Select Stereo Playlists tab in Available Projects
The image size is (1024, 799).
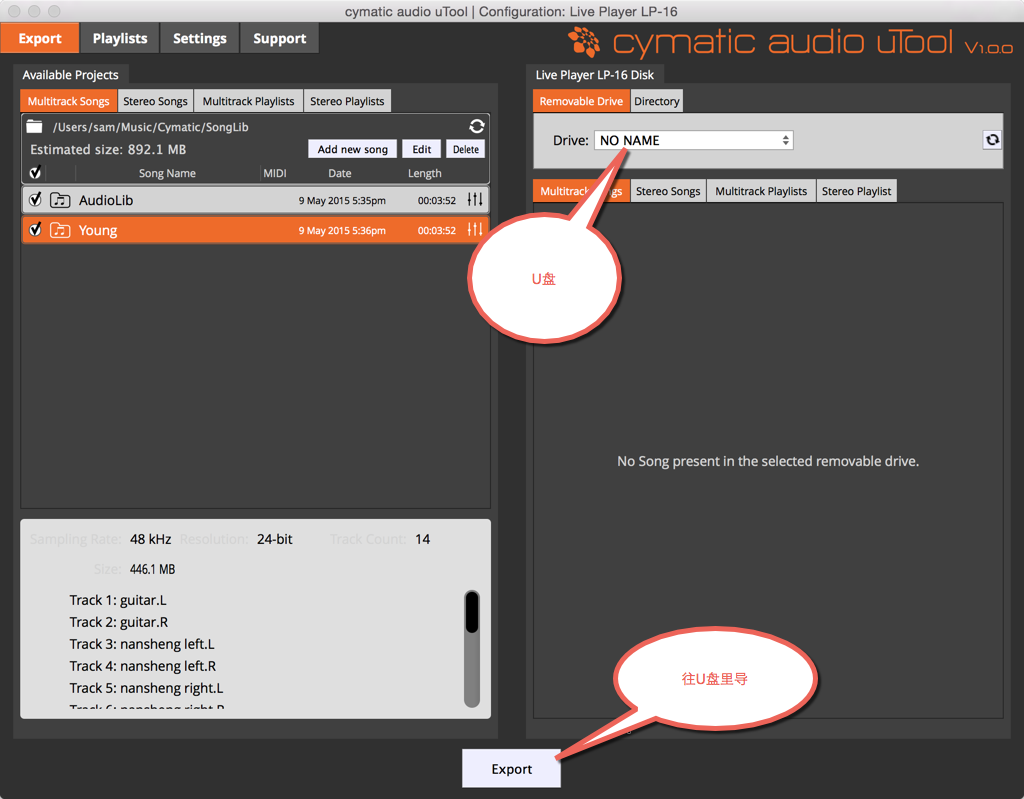point(347,101)
